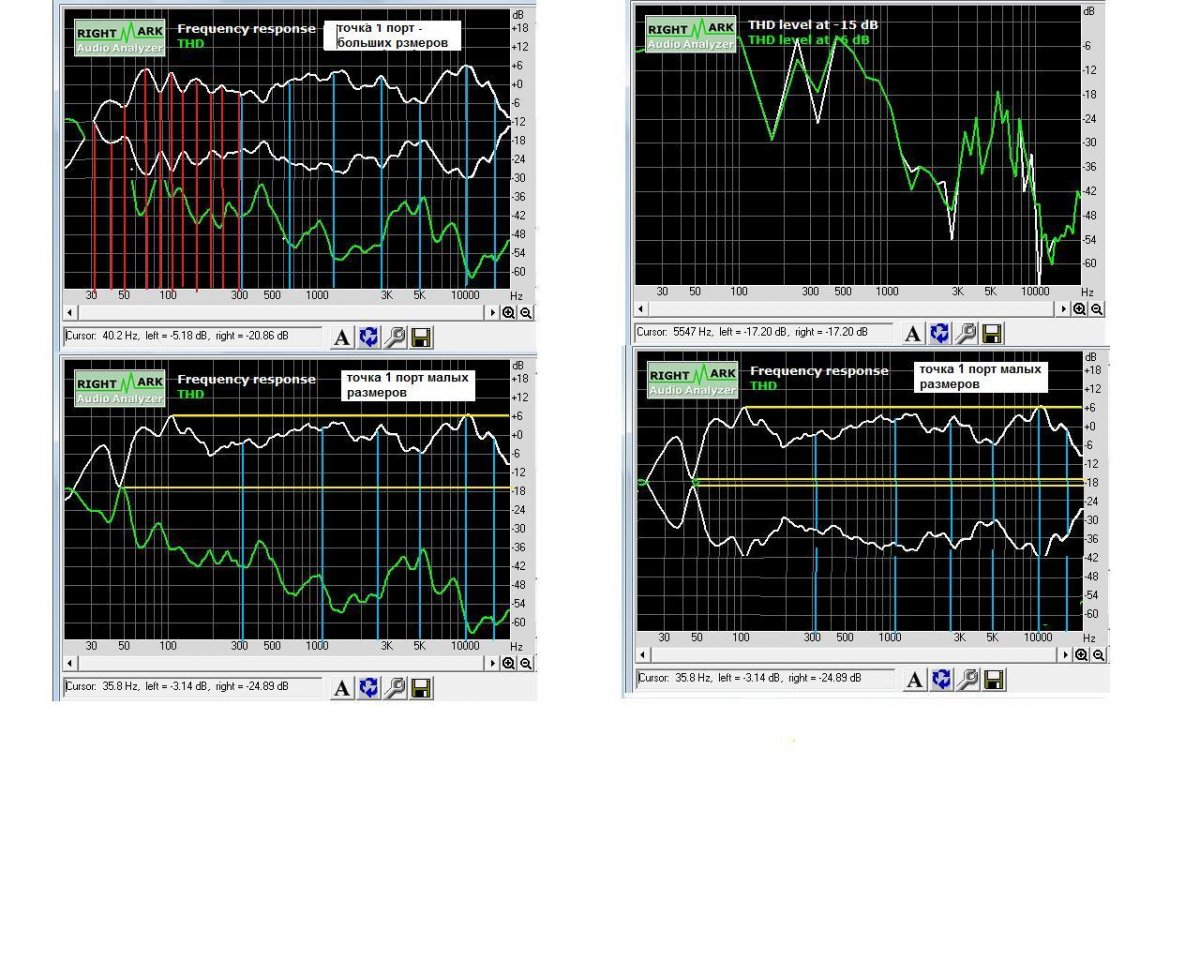Click the text 'A' icon under top-left graph

pos(342,337)
